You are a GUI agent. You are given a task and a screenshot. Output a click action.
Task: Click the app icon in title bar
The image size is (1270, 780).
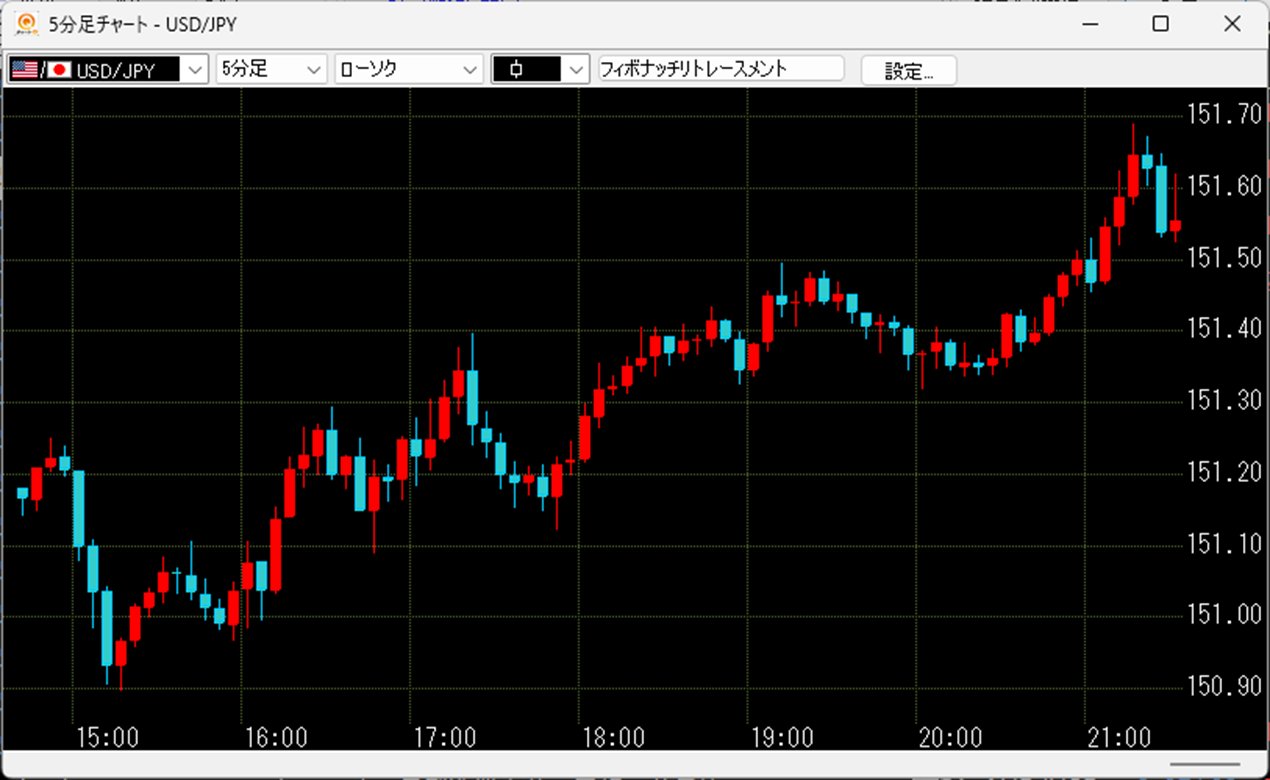27,23
